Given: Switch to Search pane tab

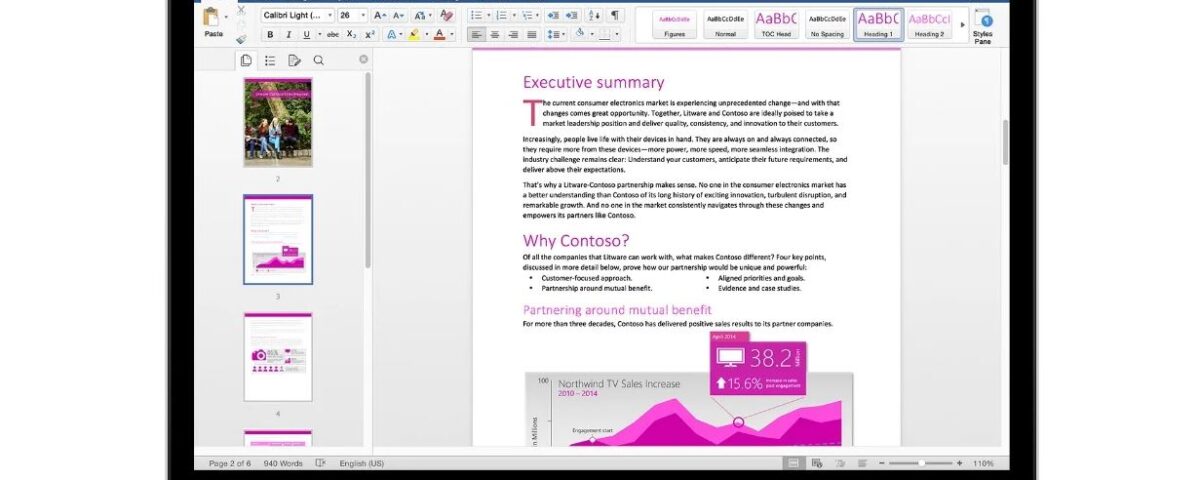Looking at the screenshot, I should point(318,60).
